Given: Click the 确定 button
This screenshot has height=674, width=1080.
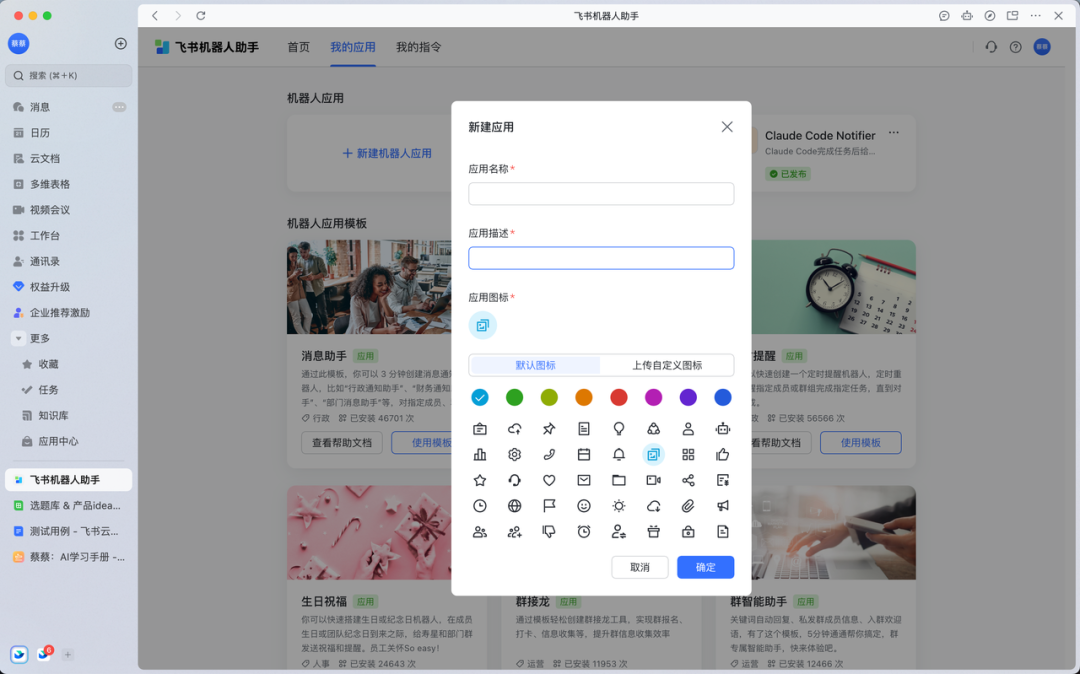Looking at the screenshot, I should (x=705, y=567).
